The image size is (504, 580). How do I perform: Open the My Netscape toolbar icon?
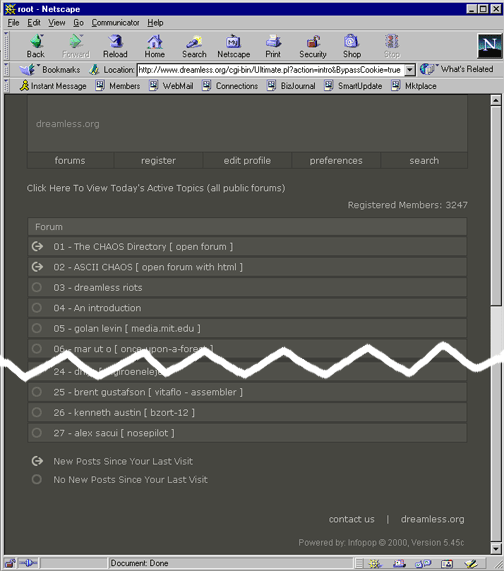[x=233, y=41]
